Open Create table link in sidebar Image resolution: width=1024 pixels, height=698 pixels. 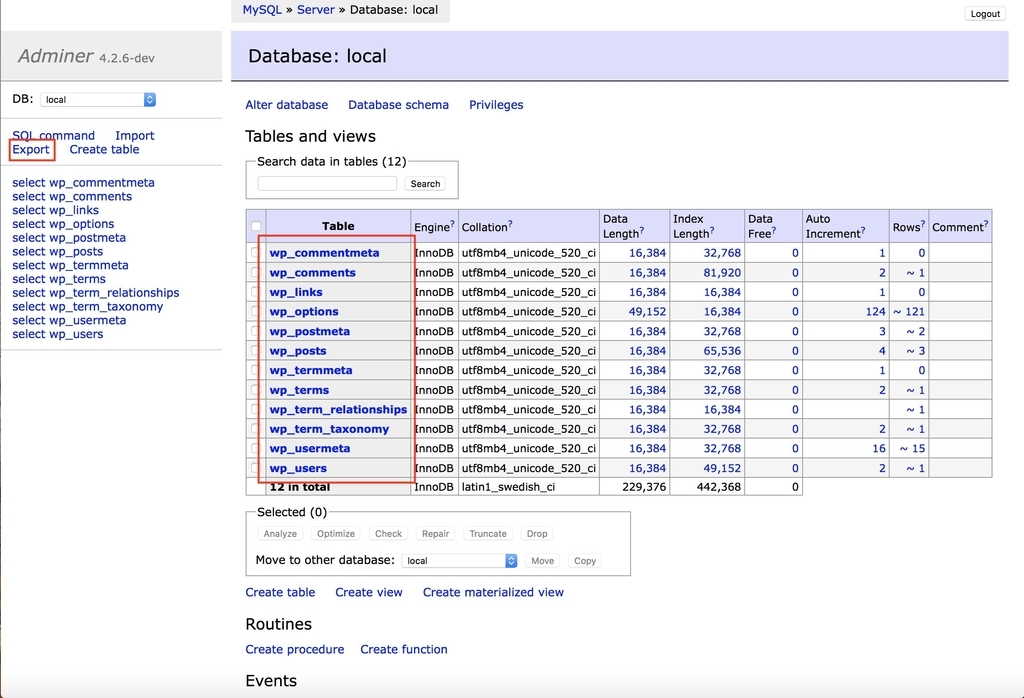coord(104,150)
